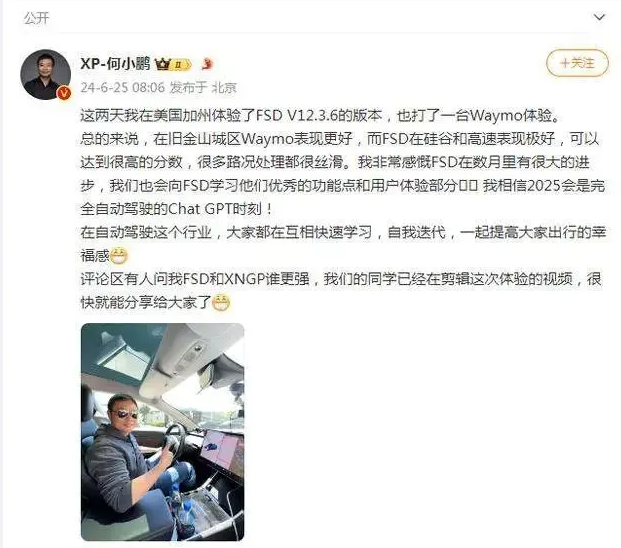Click the crown membership icon

(x=162, y=64)
